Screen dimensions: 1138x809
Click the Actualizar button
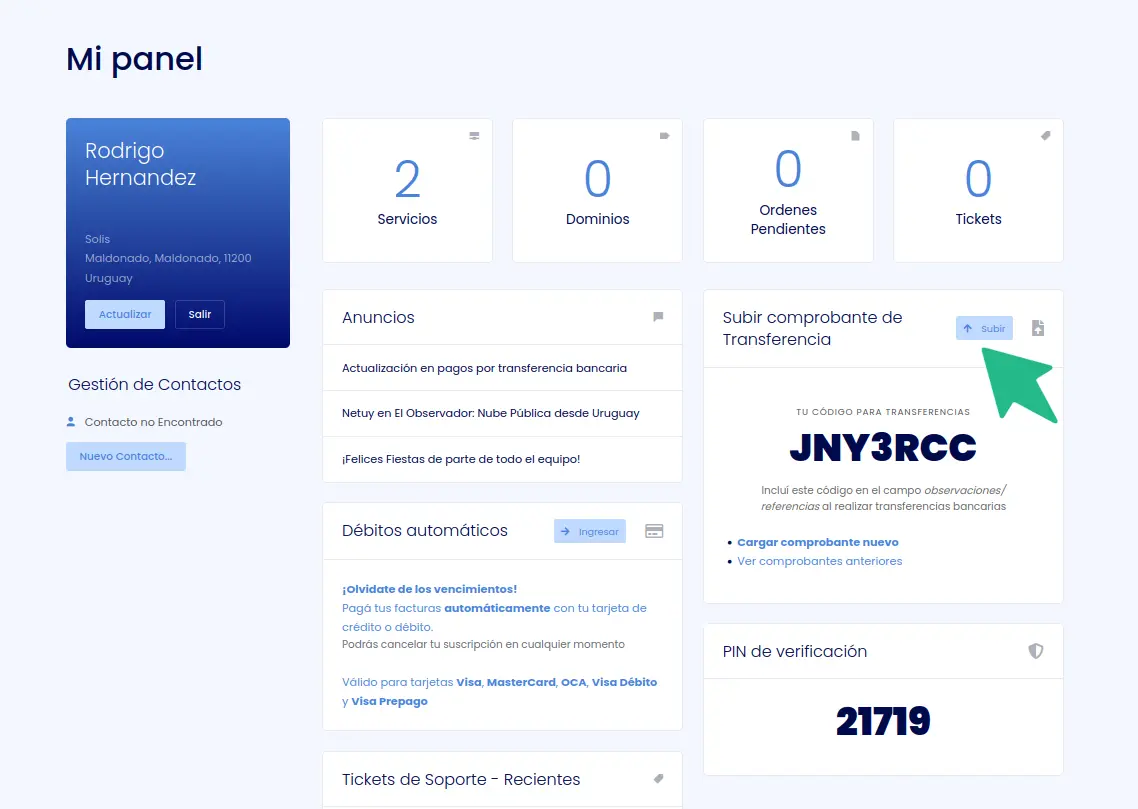tap(125, 314)
